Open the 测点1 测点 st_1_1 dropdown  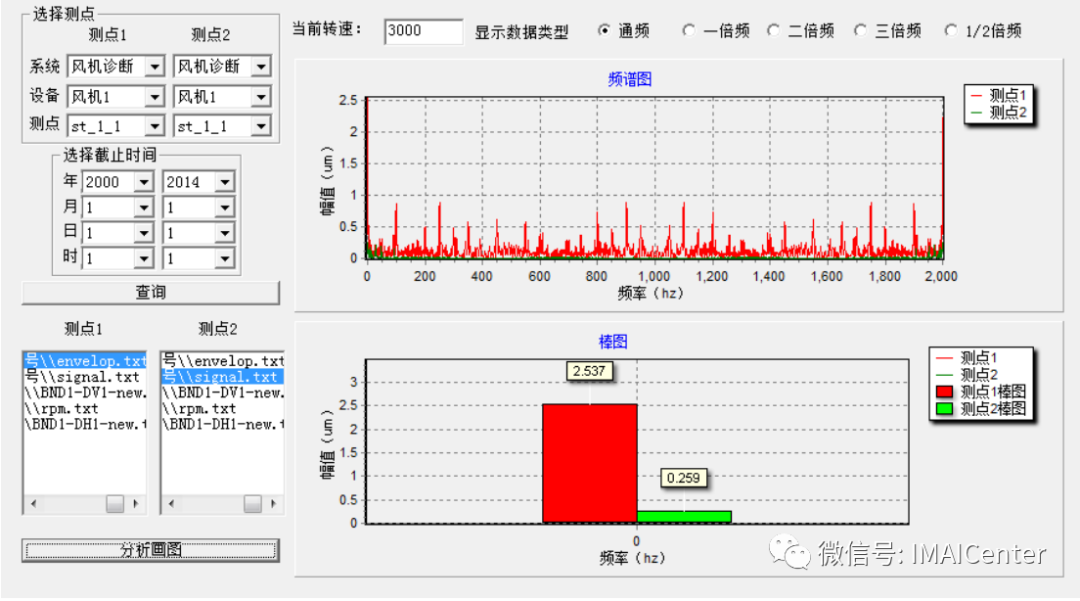[154, 126]
